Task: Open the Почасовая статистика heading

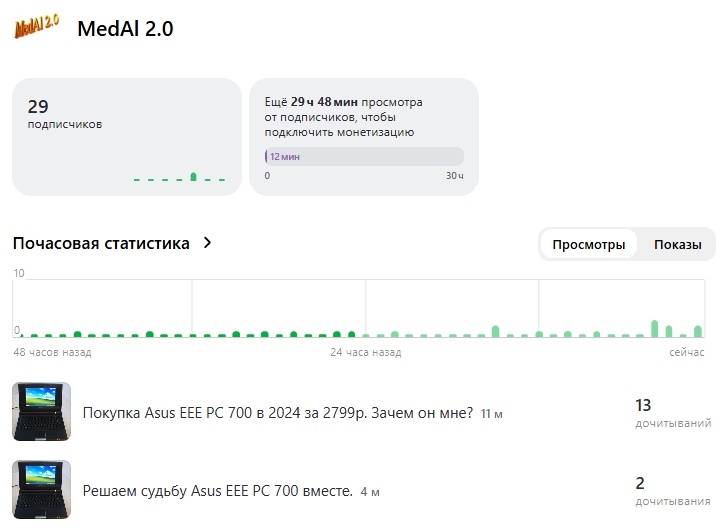Action: (x=101, y=243)
